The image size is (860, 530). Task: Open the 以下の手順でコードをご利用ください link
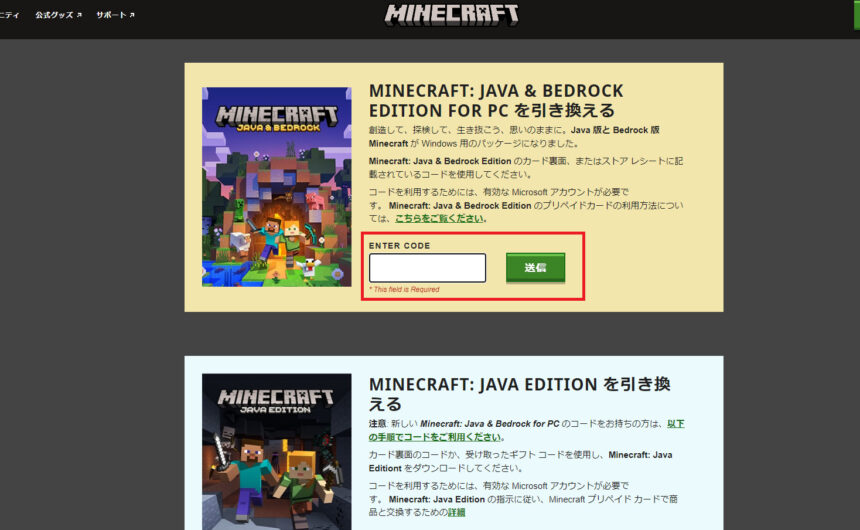(x=527, y=431)
